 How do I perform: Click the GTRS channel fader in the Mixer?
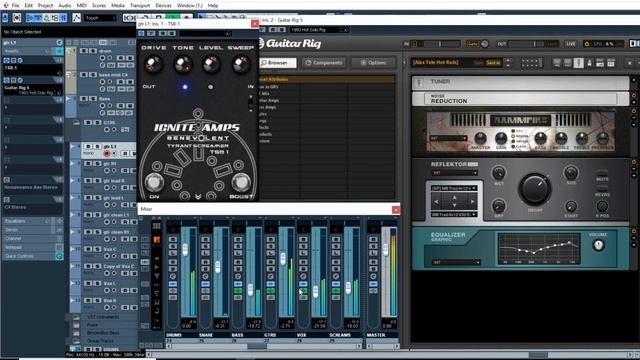tap(283, 258)
